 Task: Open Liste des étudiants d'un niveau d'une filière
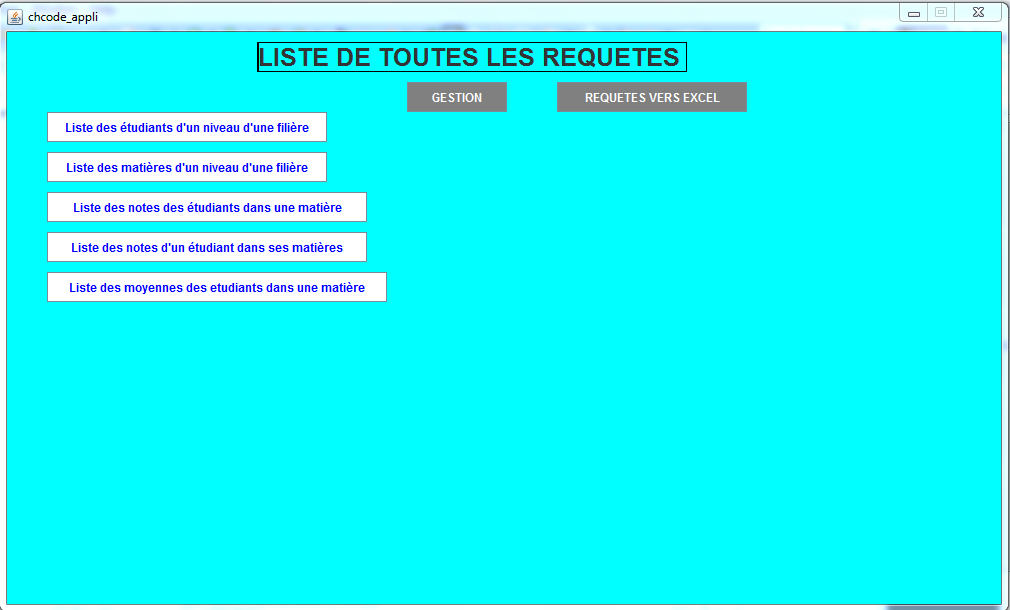tap(187, 128)
